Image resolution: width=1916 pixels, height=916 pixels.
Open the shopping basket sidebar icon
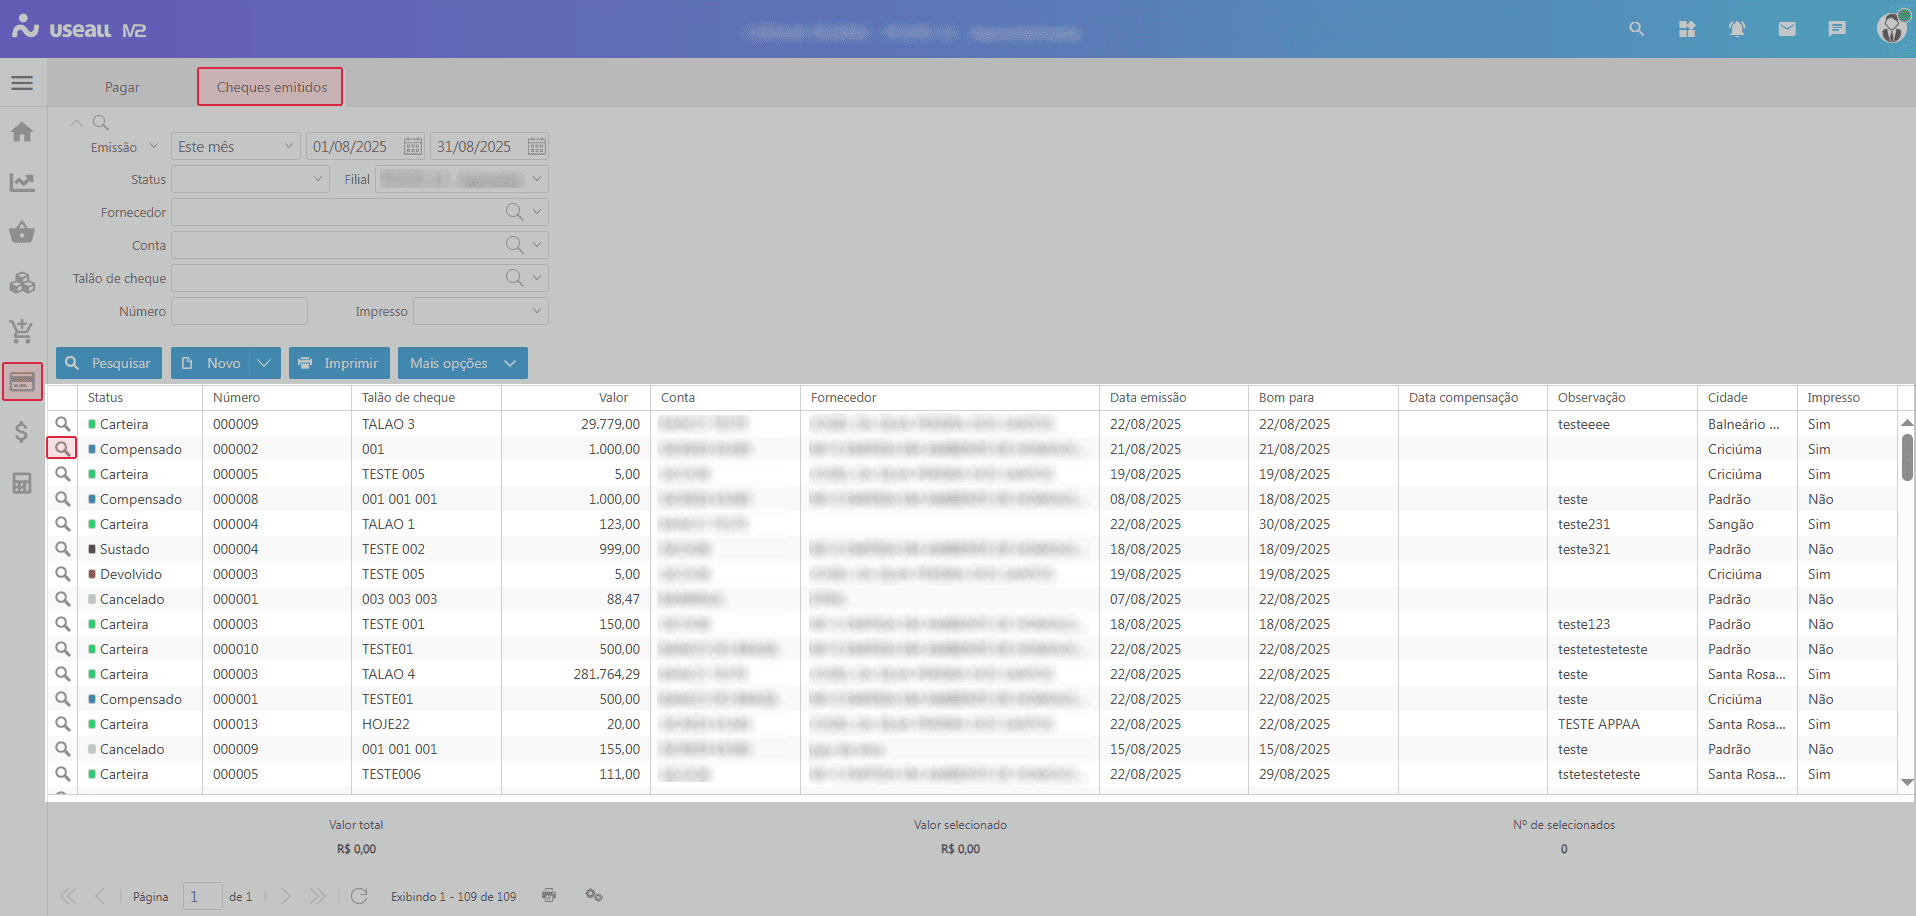[22, 232]
